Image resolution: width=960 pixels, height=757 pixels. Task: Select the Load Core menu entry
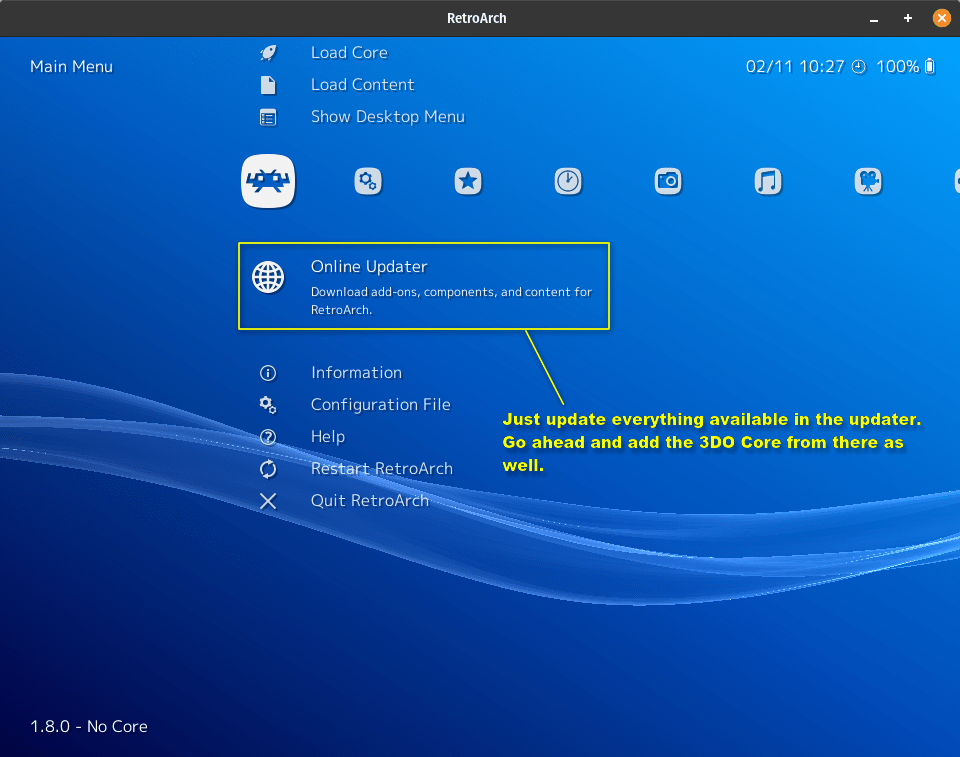tap(349, 53)
